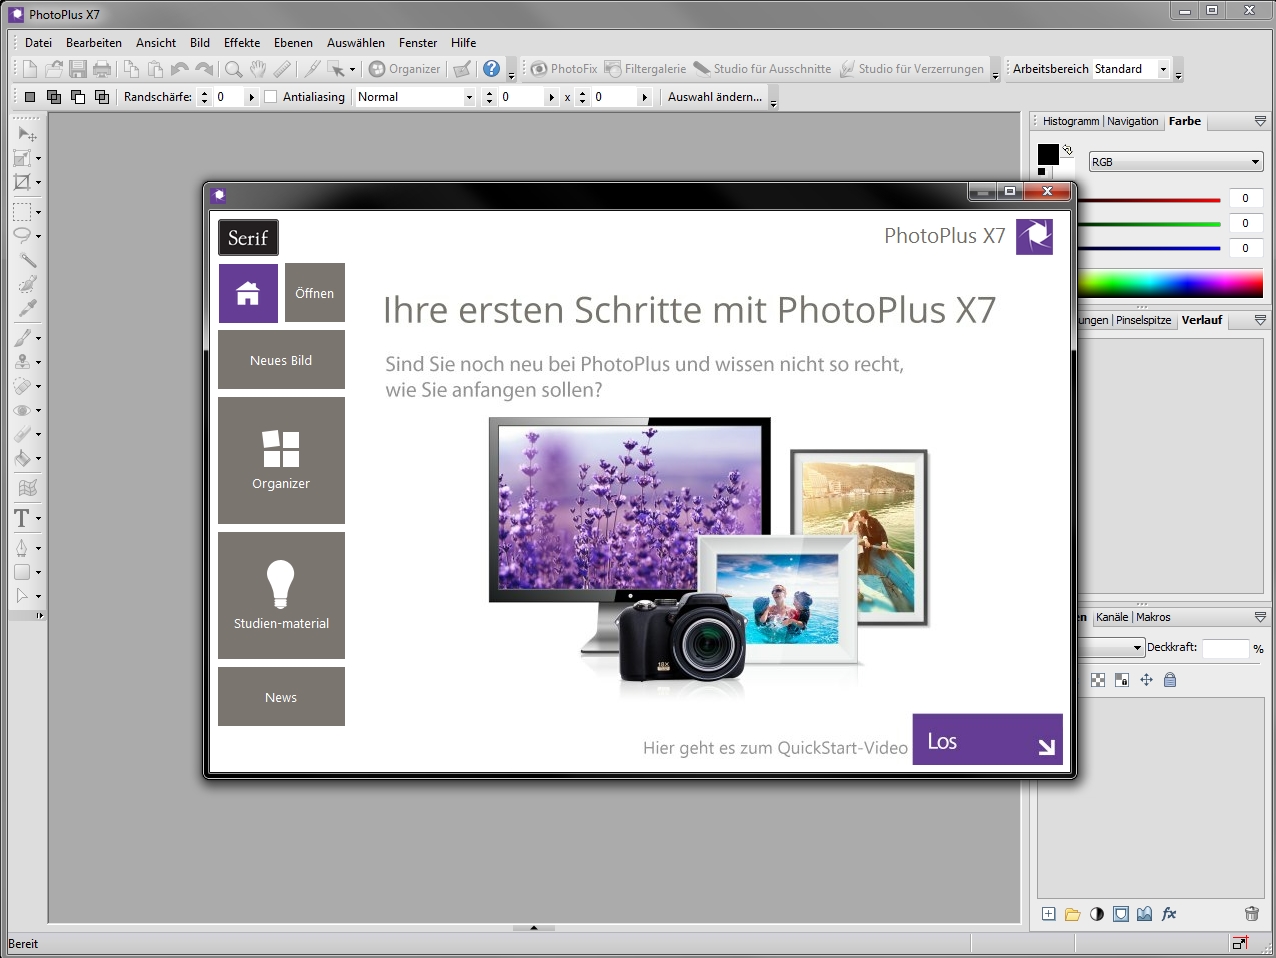1276x958 pixels.
Task: Open the Effekte menu
Action: click(242, 43)
